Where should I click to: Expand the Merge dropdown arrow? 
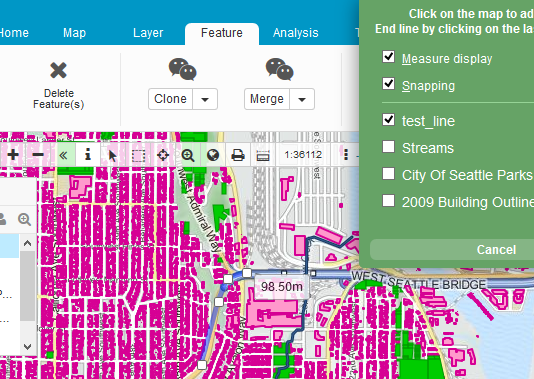(302, 99)
